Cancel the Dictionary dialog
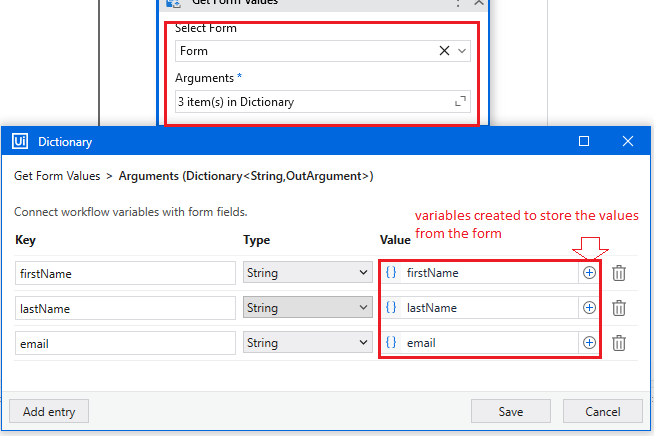The width and height of the screenshot is (656, 437). [602, 411]
